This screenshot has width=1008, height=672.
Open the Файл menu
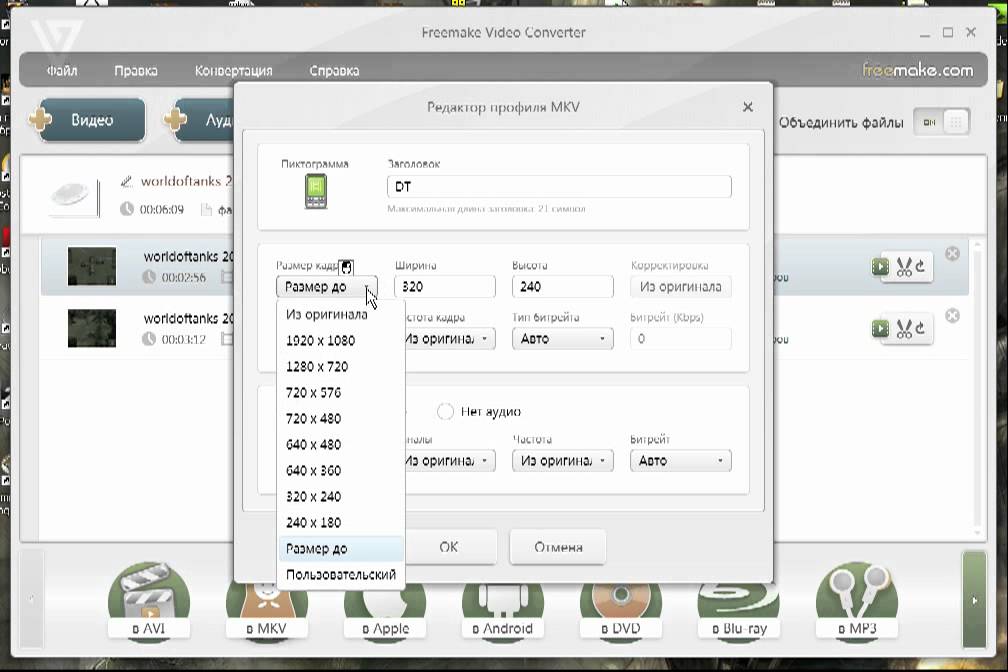(x=62, y=71)
